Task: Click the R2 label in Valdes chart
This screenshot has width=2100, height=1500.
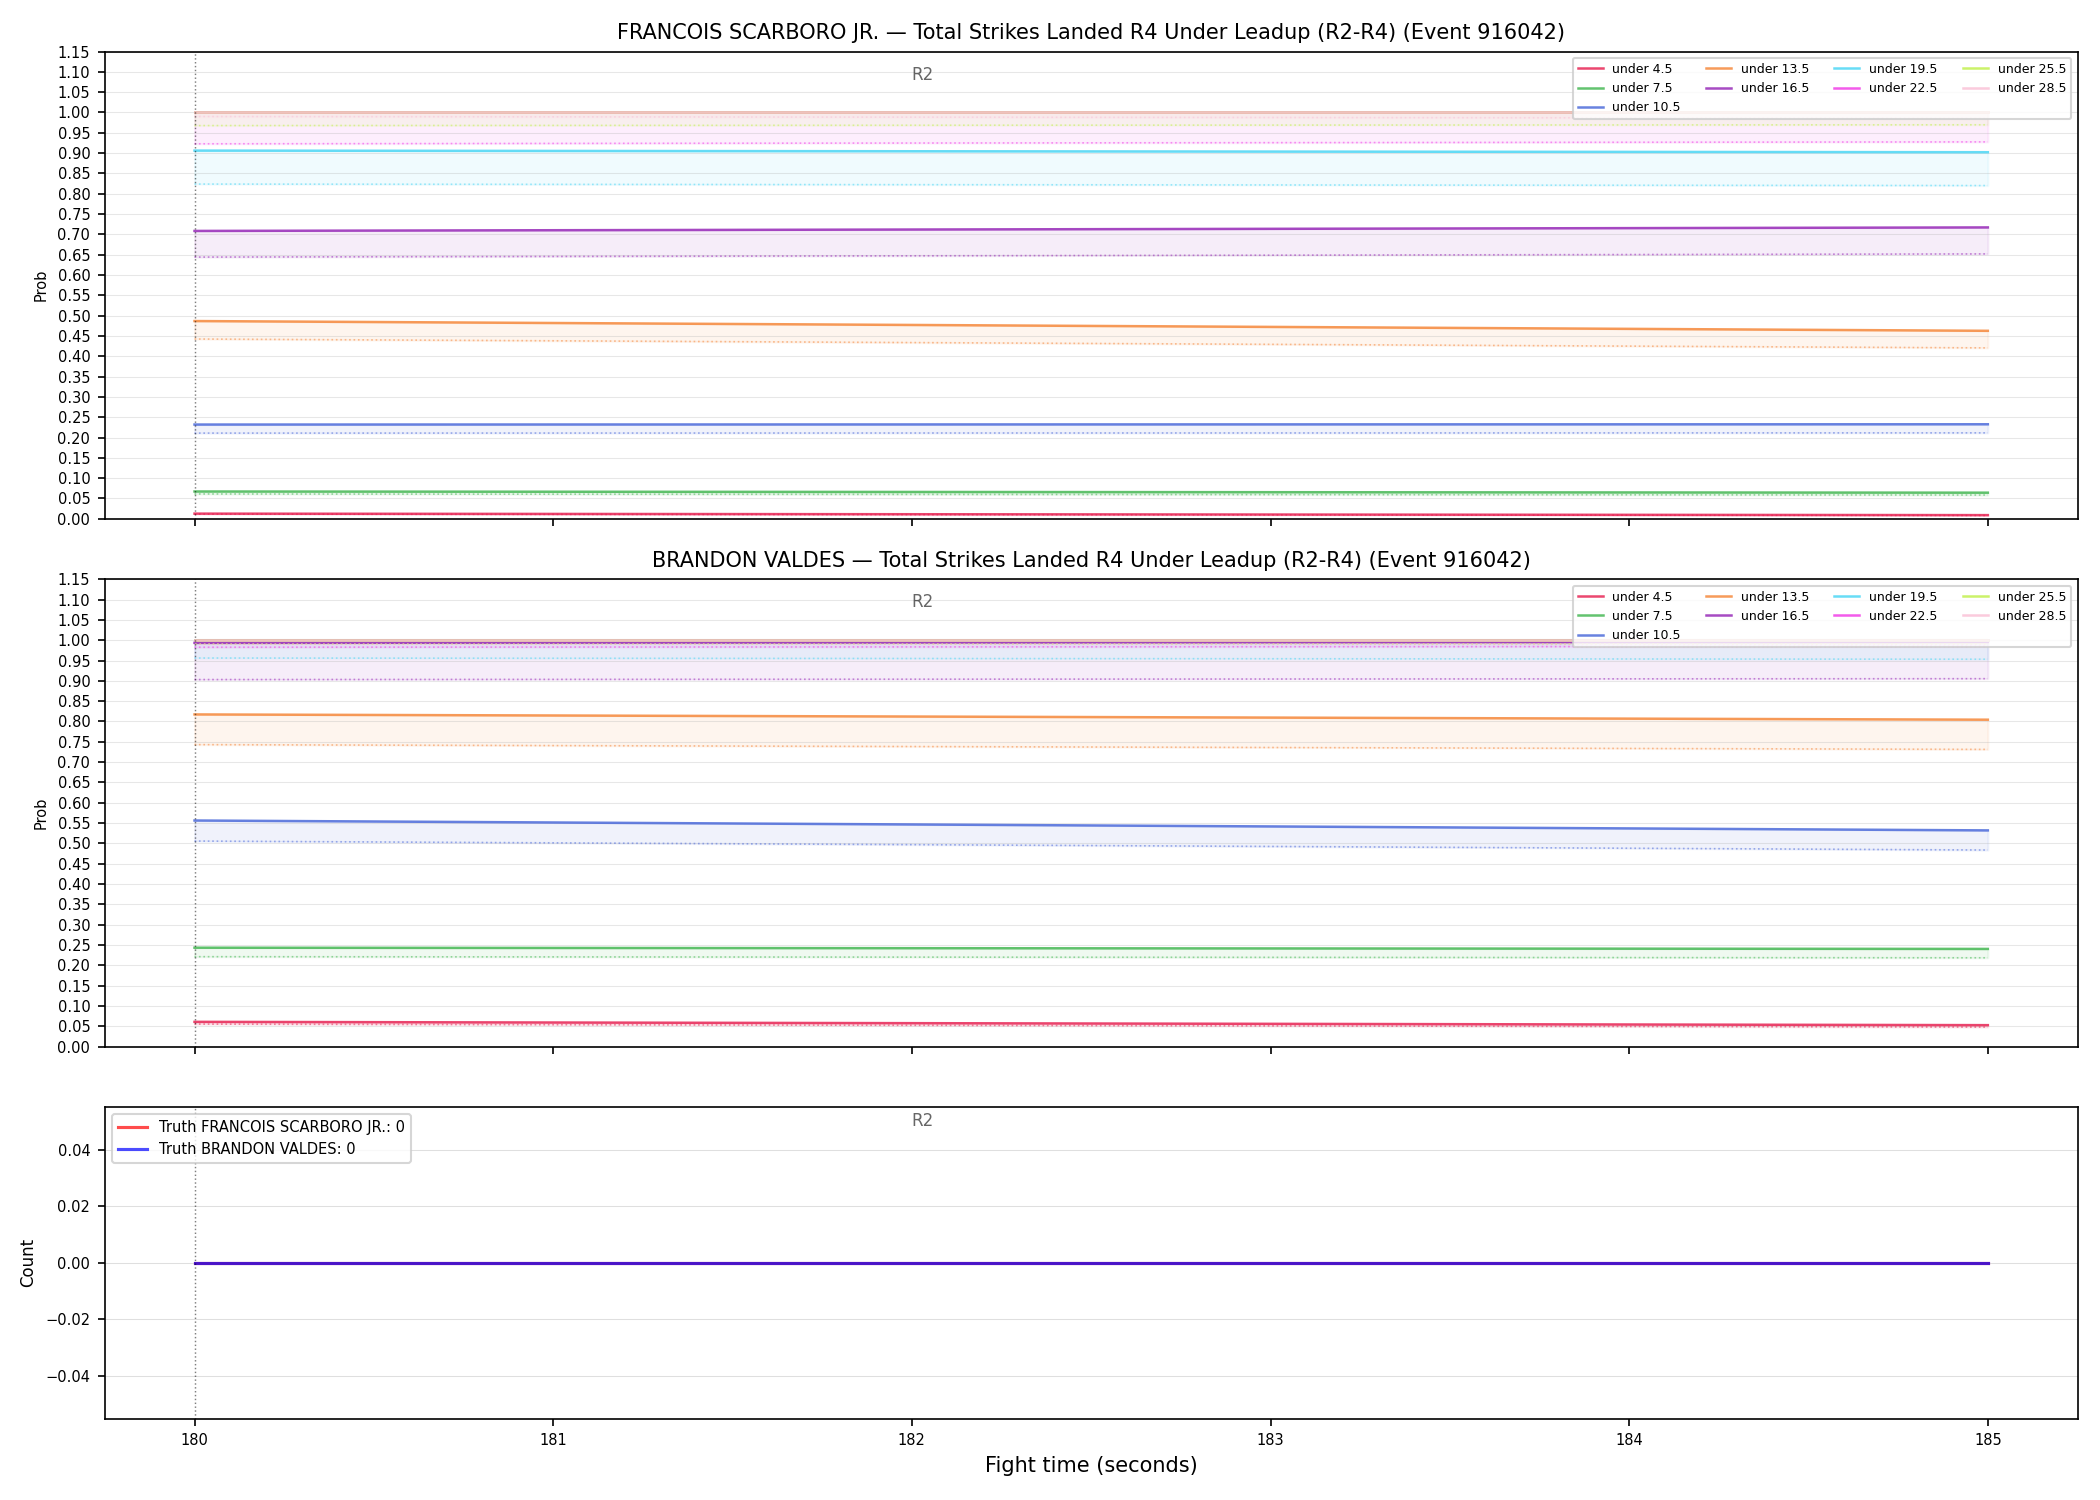Action: pos(922,601)
